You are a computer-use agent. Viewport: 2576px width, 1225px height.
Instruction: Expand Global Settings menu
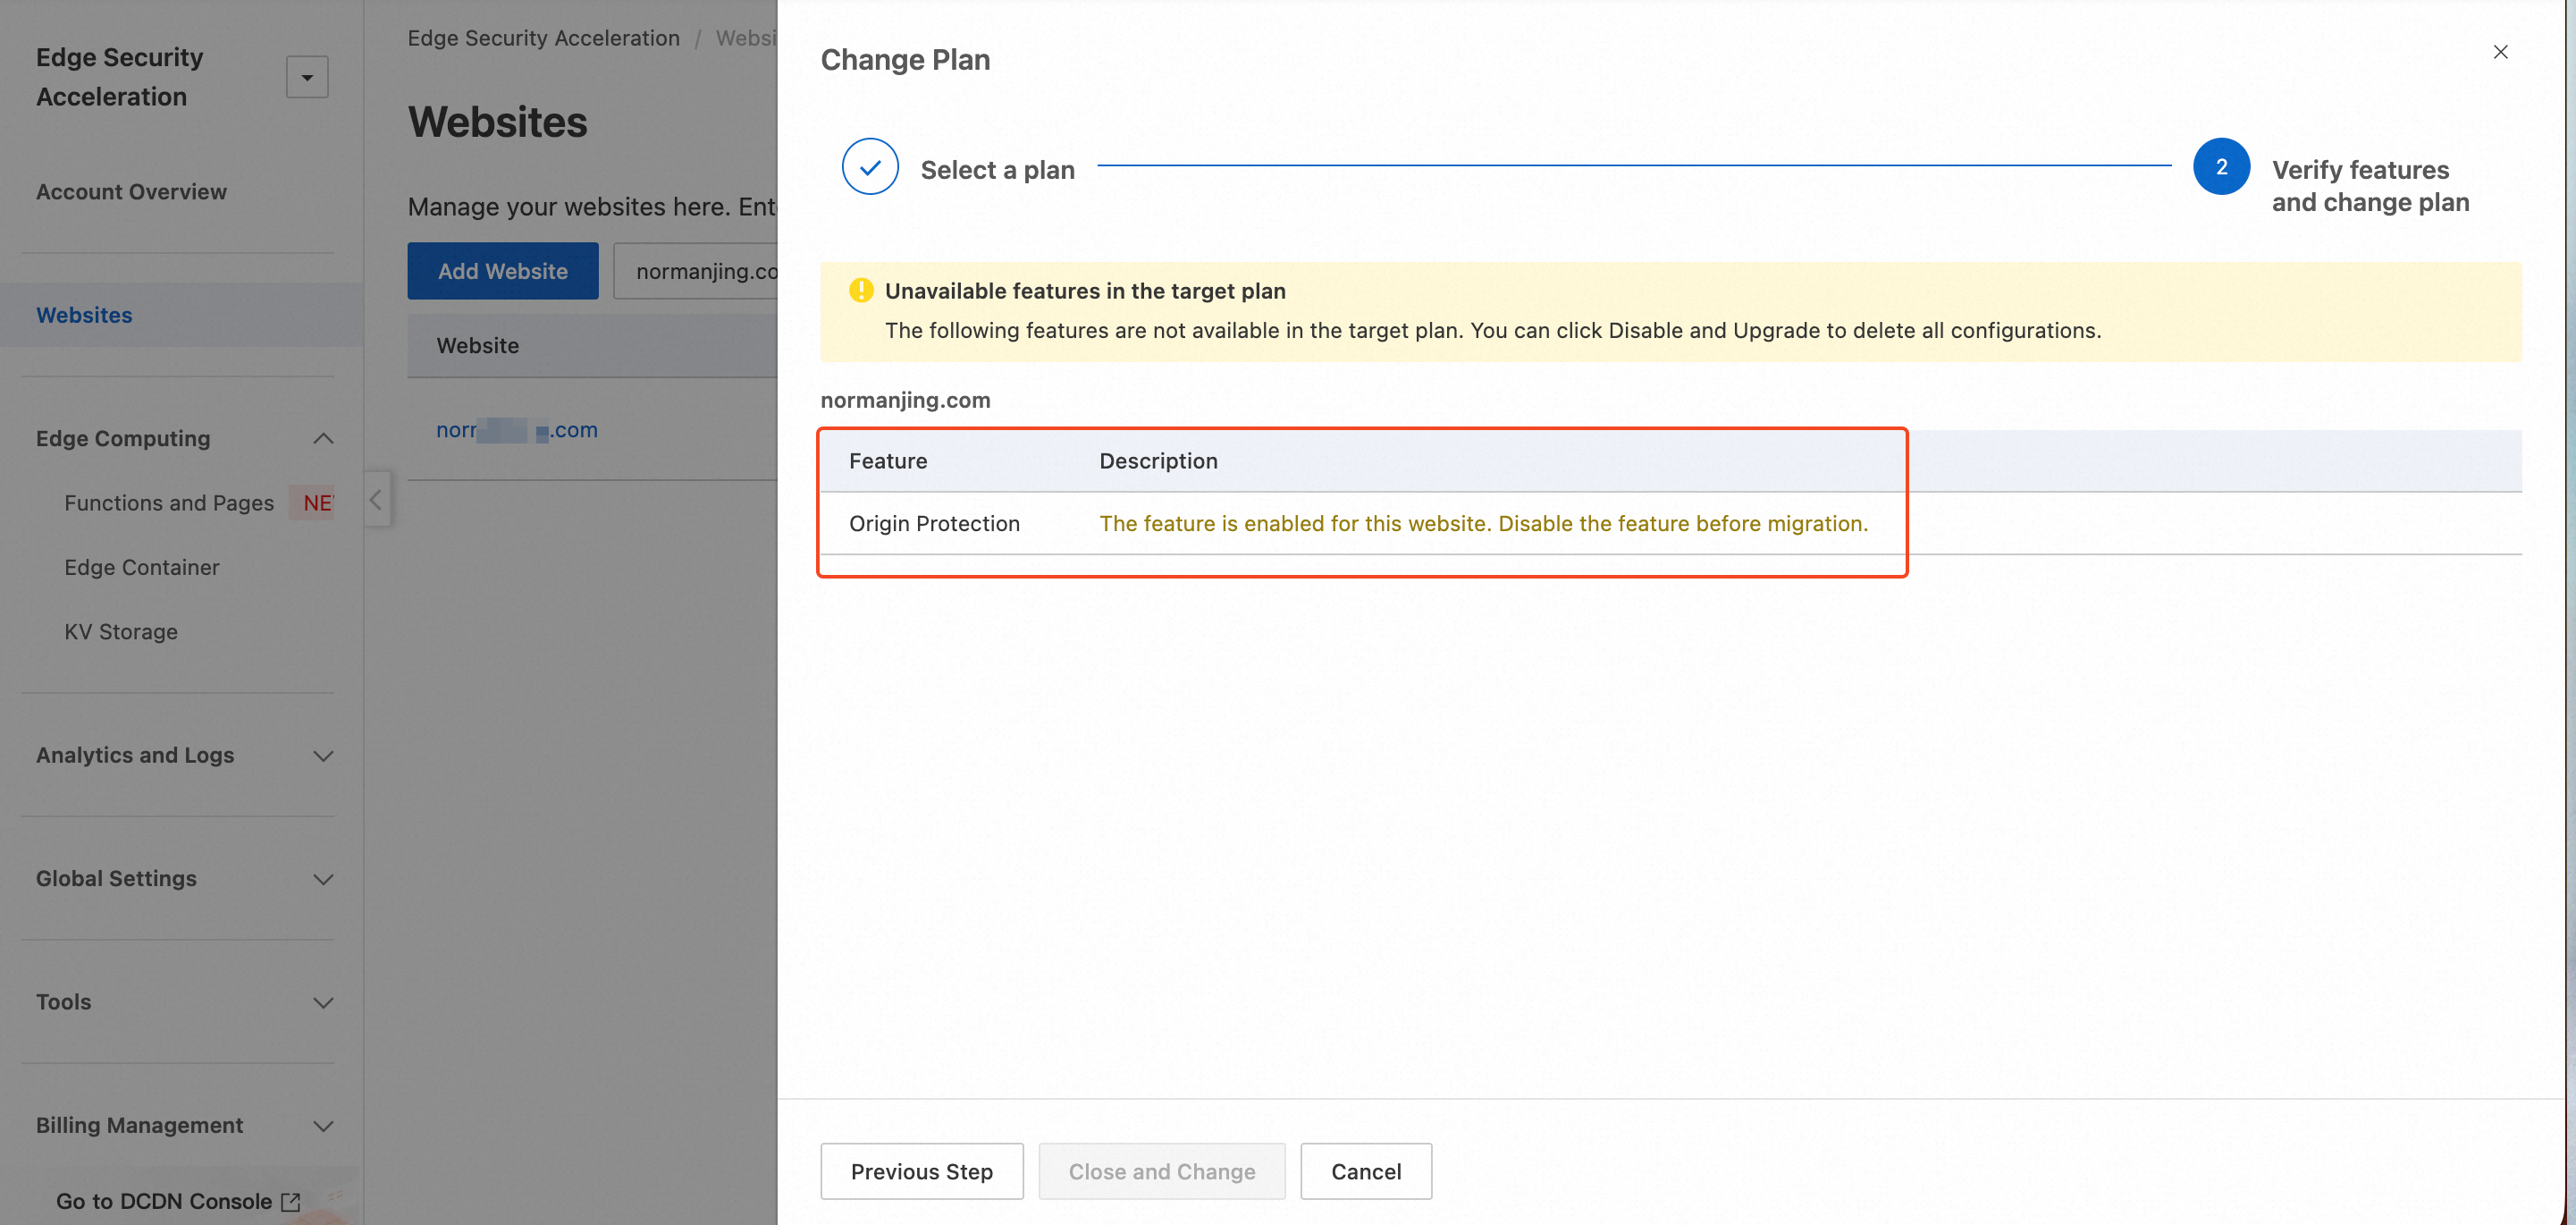323,879
